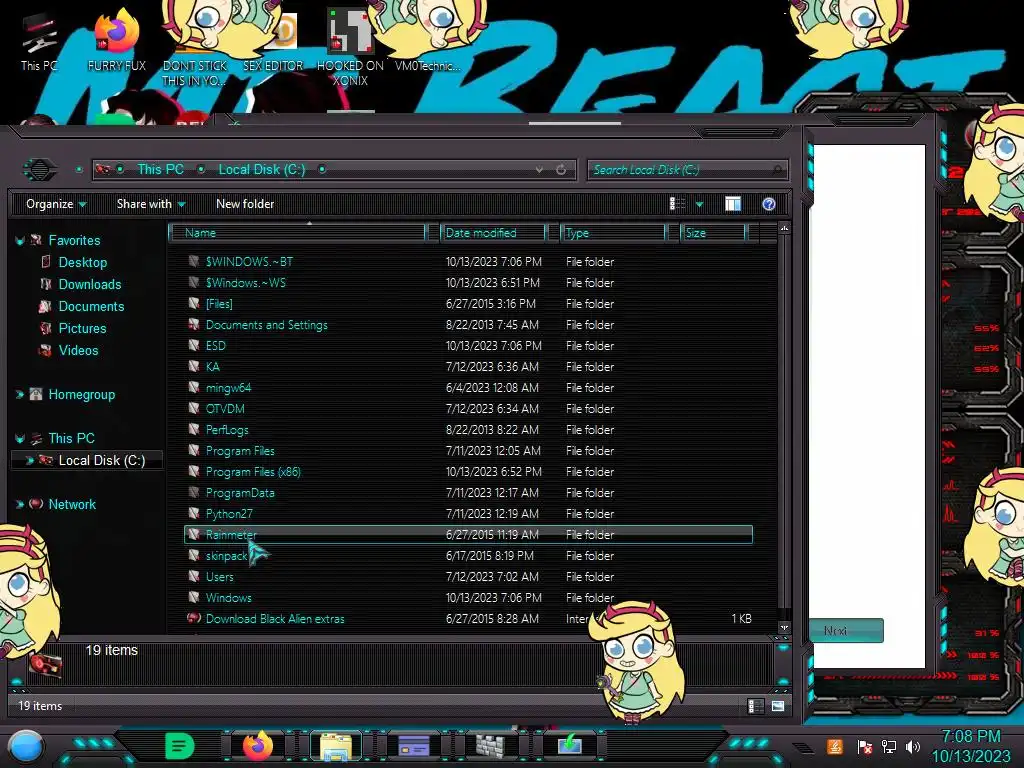
Task: Select the mingw64 folder
Action: tap(228, 388)
